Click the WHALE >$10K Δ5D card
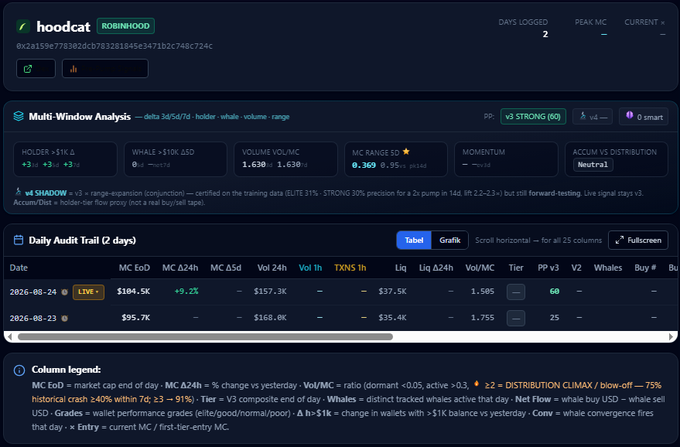 (176, 159)
